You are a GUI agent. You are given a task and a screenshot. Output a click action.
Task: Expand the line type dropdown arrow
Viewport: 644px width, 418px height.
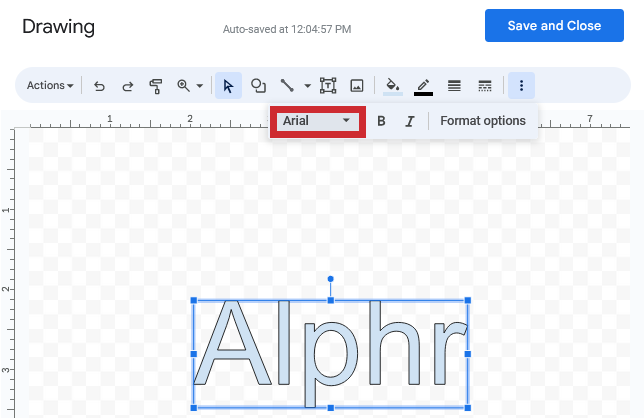pos(307,86)
